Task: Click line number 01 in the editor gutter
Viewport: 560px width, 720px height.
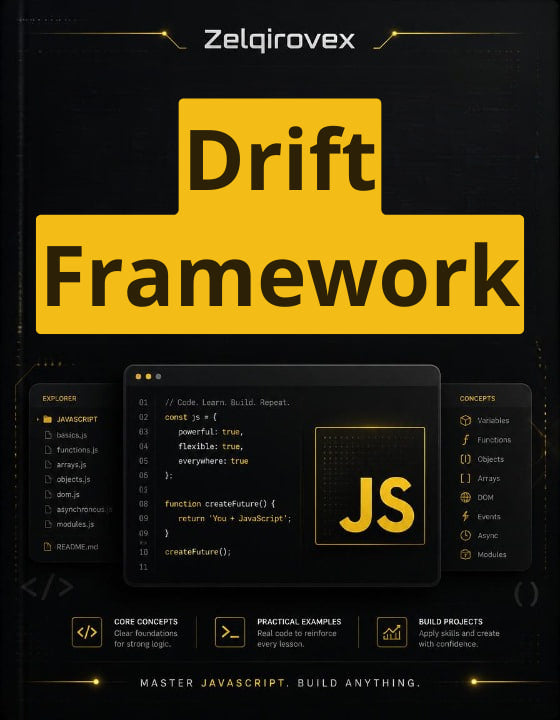Action: click(x=143, y=402)
